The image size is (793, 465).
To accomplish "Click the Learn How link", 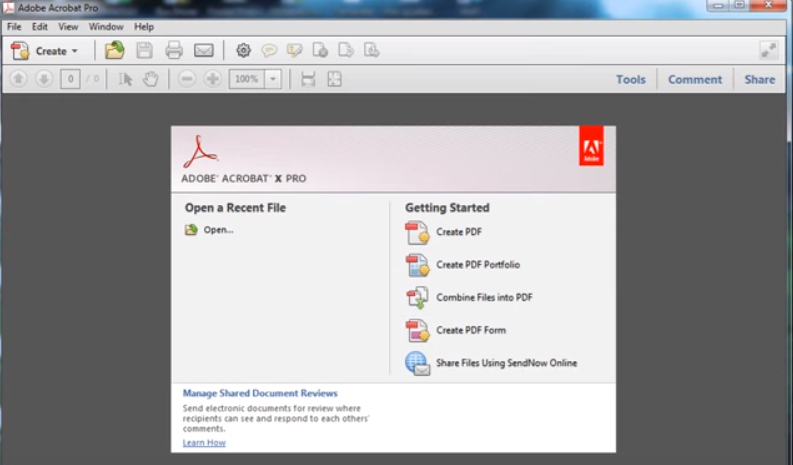I will coord(204,443).
